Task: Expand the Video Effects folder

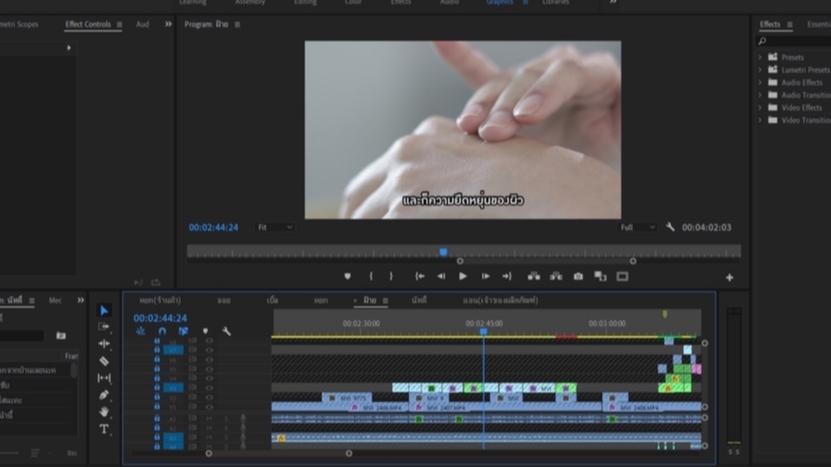Action: (x=760, y=108)
